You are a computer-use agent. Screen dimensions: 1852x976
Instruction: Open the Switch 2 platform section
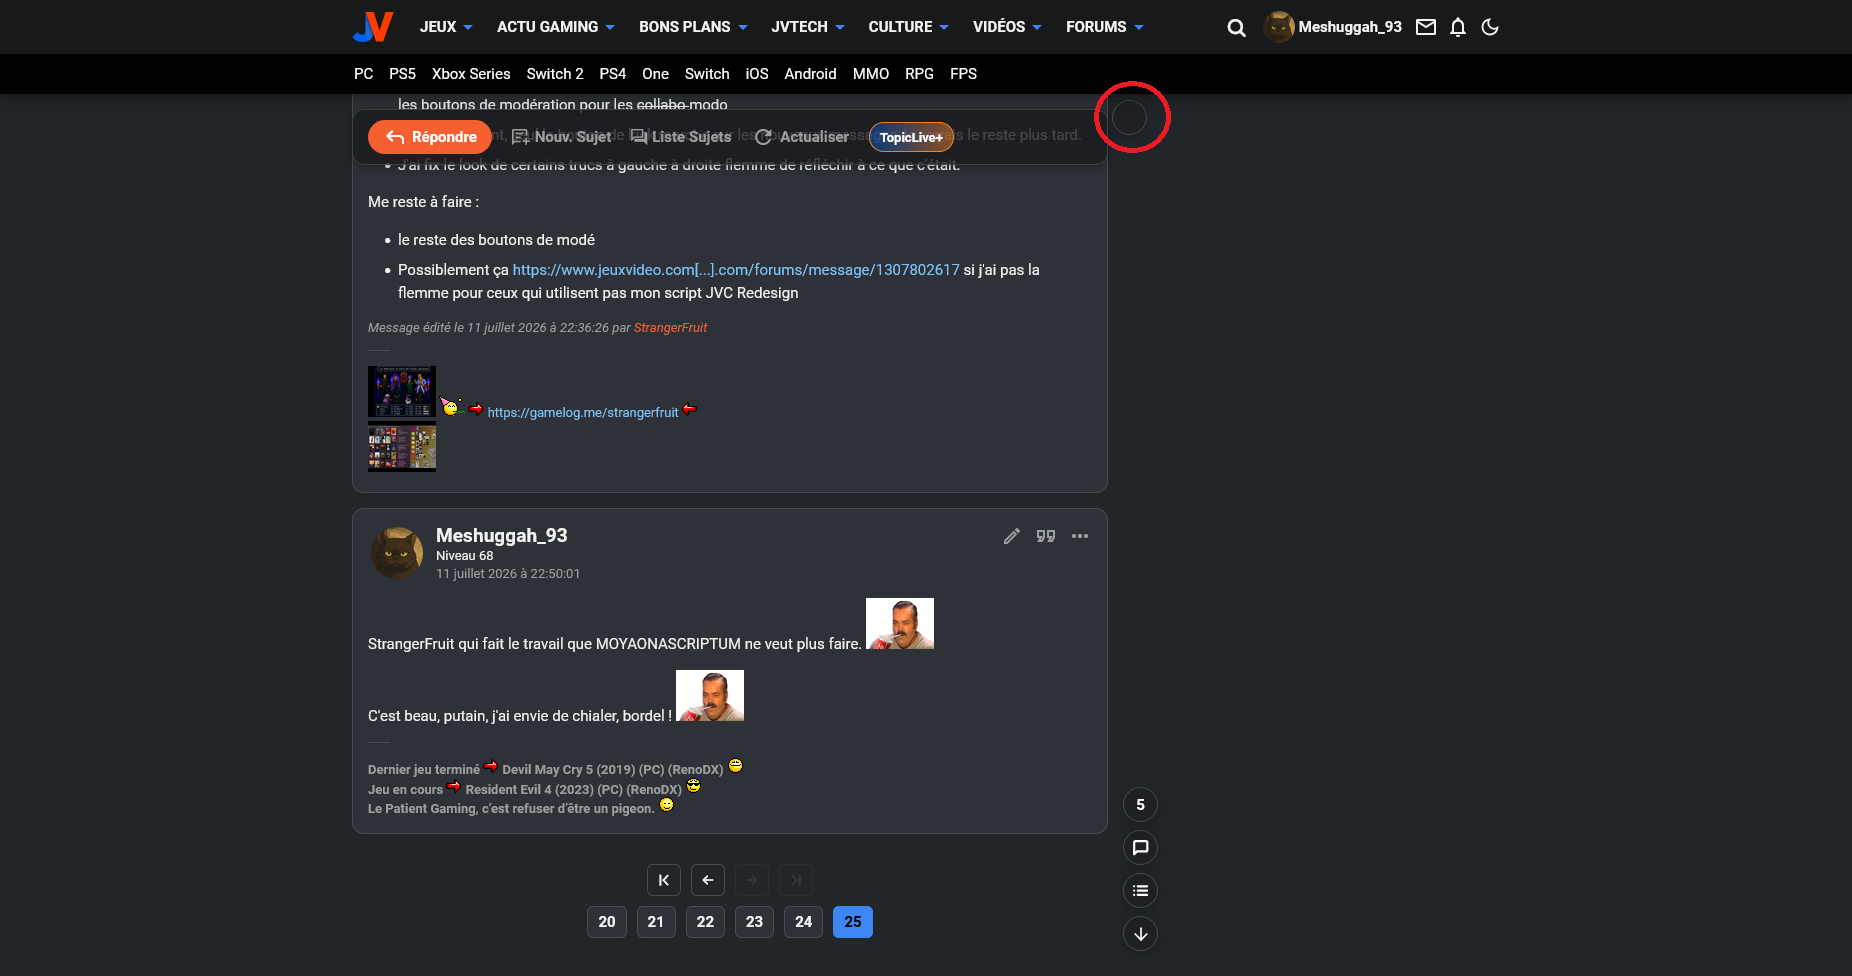pyautogui.click(x=555, y=74)
